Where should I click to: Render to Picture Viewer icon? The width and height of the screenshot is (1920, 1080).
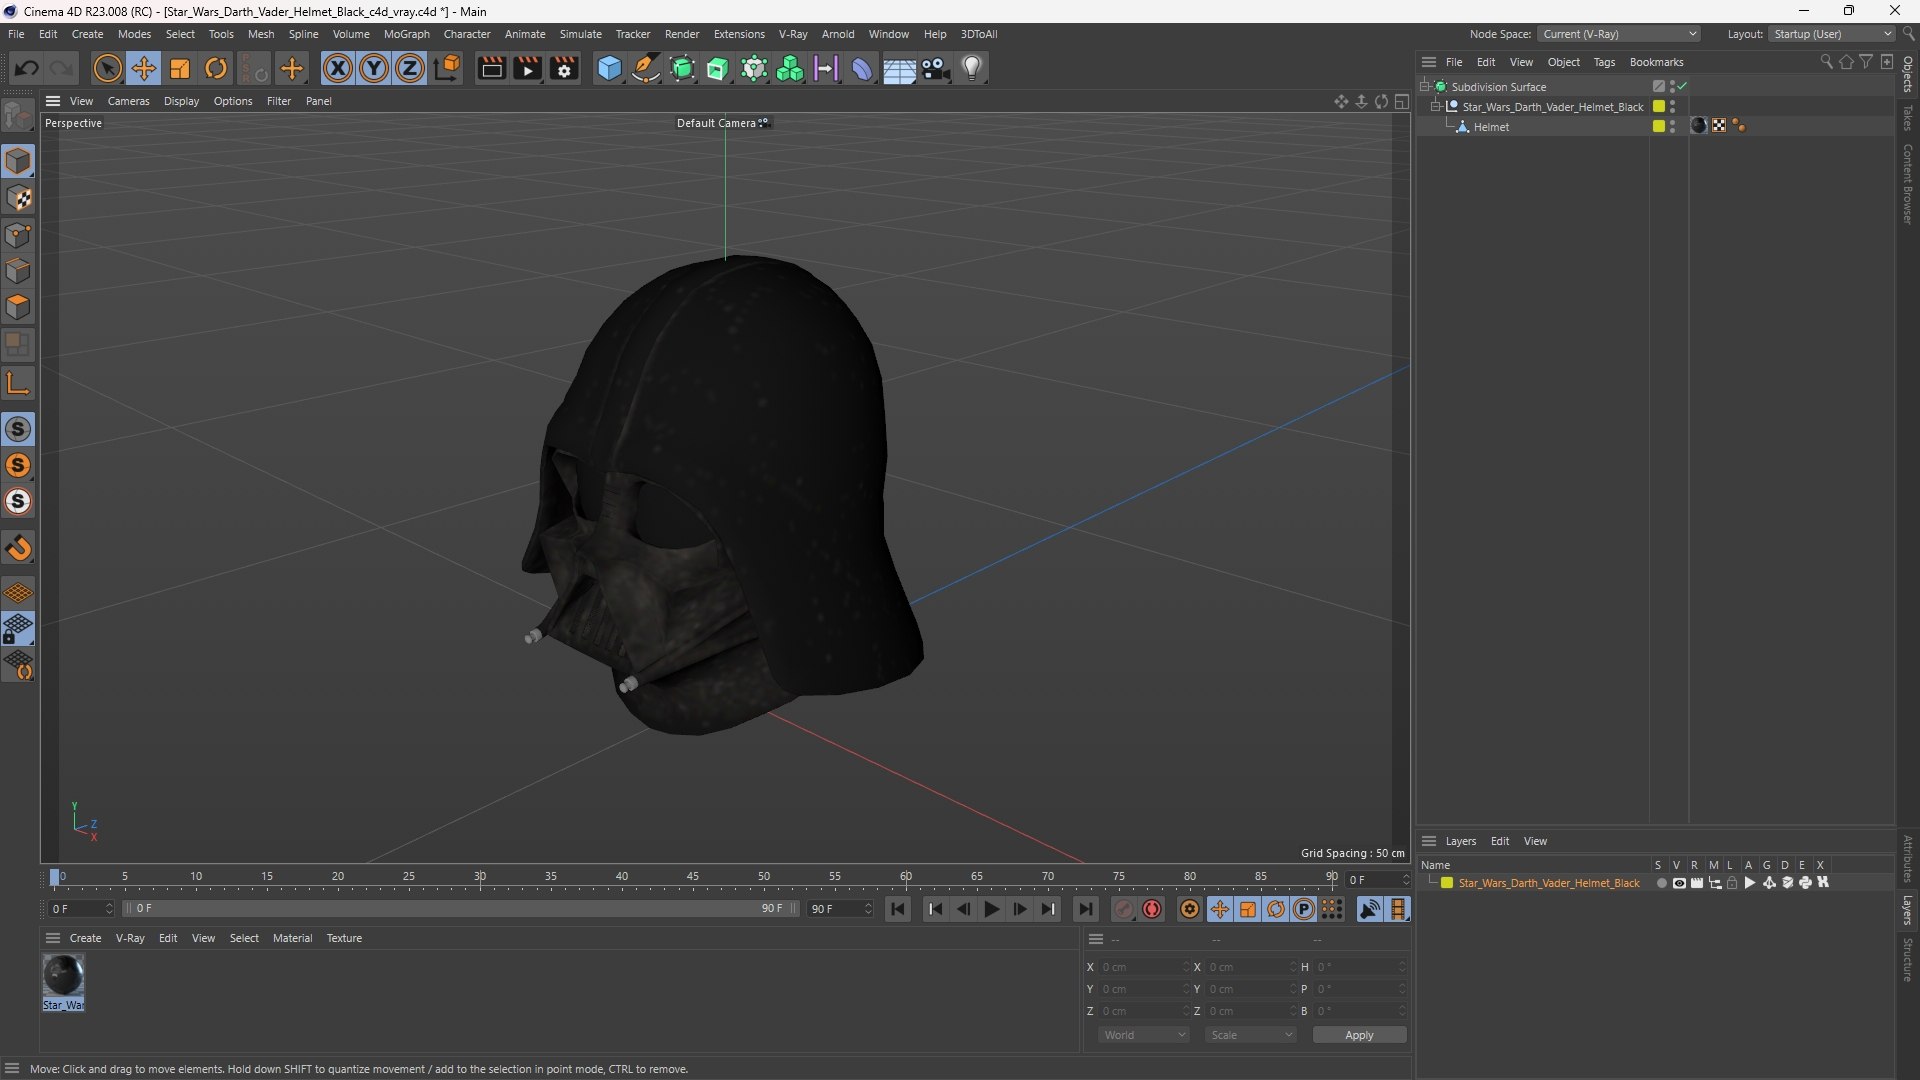pyautogui.click(x=527, y=68)
